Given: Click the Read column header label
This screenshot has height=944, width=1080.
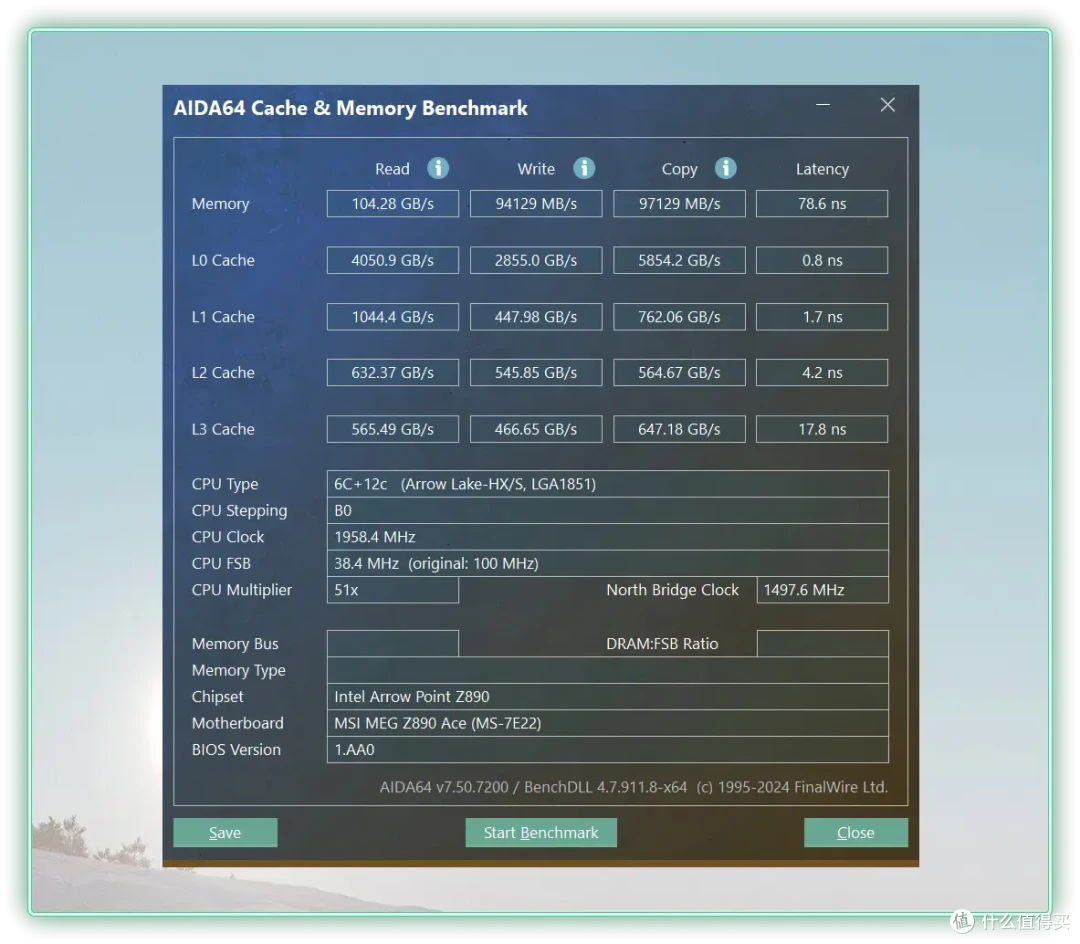Looking at the screenshot, I should [392, 169].
